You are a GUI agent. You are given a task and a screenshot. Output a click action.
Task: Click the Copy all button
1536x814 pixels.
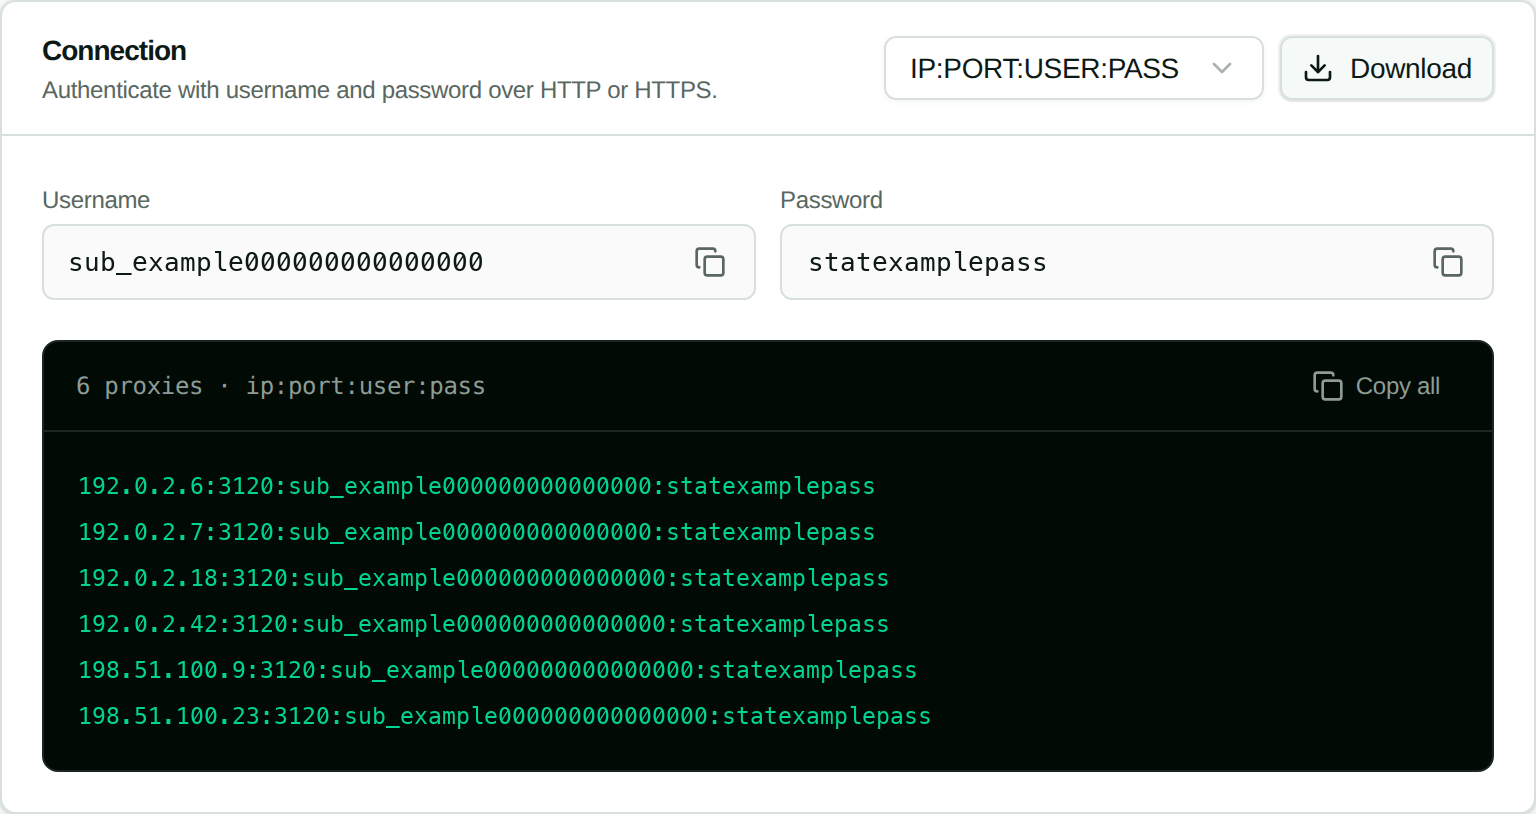click(1376, 386)
